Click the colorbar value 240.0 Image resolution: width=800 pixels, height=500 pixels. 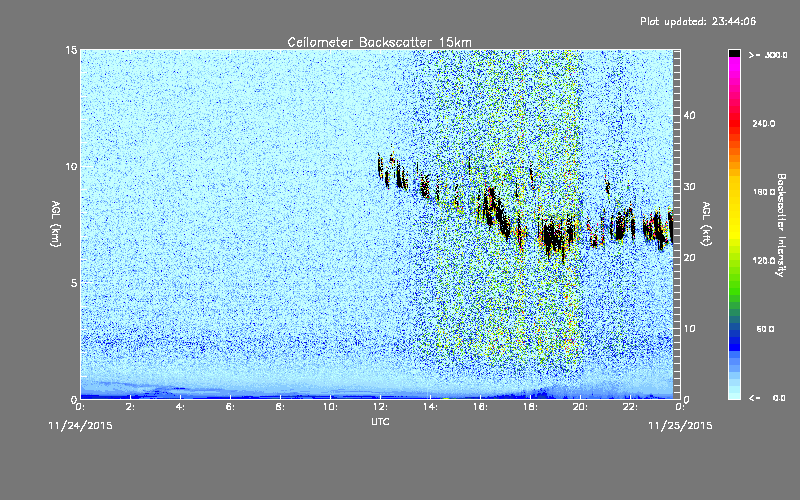pyautogui.click(x=764, y=123)
